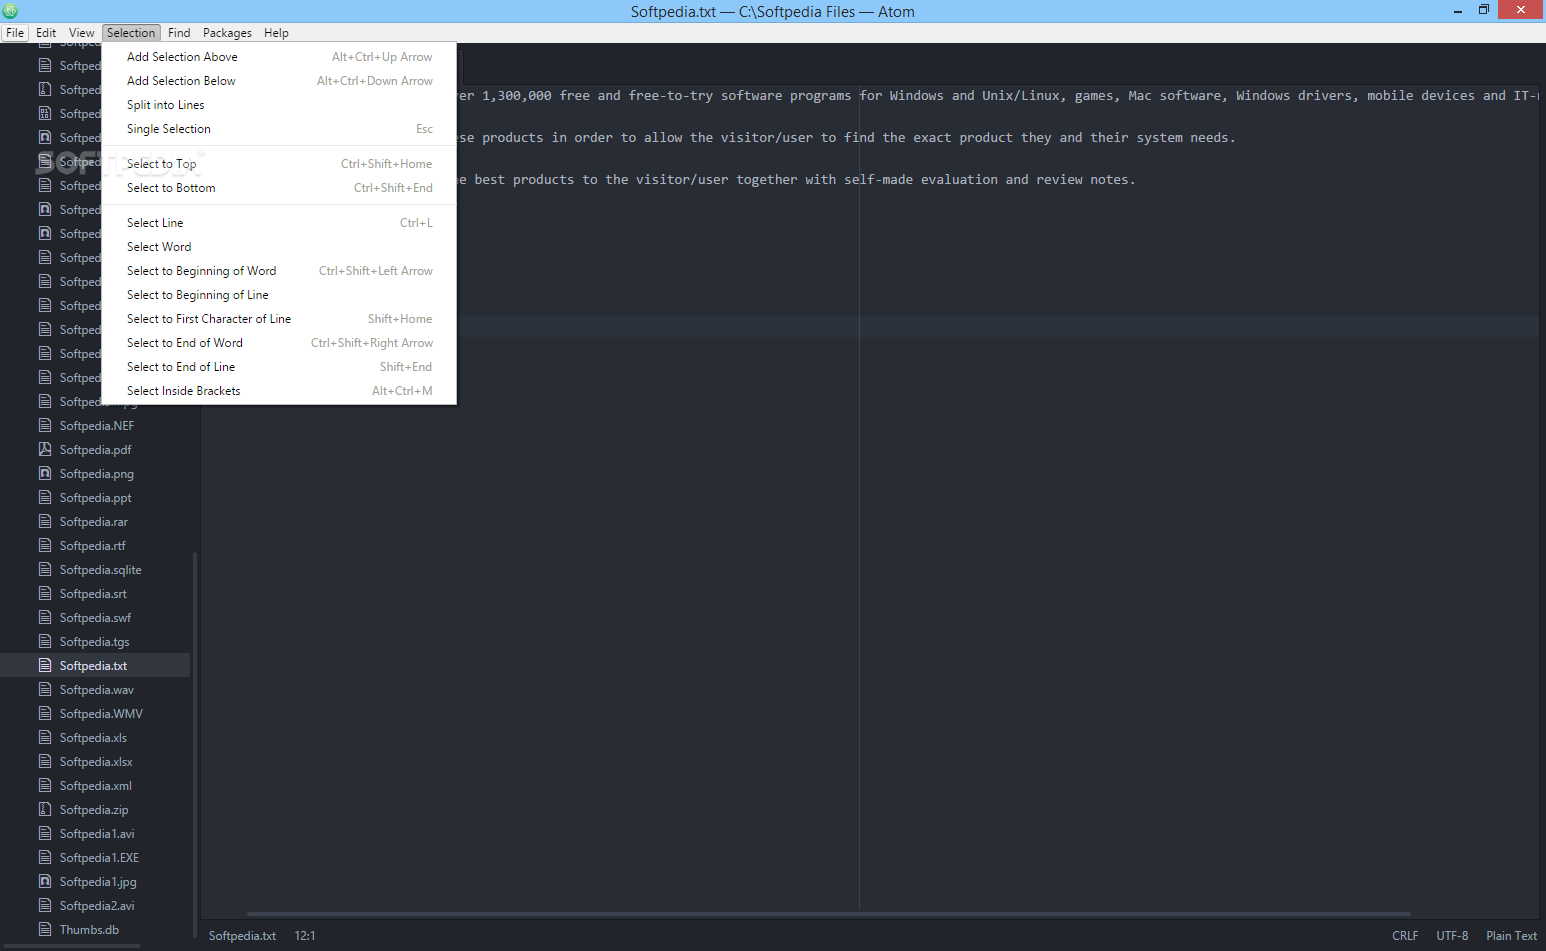
Task: Click the Plain Text grammar selector
Action: click(x=1511, y=936)
